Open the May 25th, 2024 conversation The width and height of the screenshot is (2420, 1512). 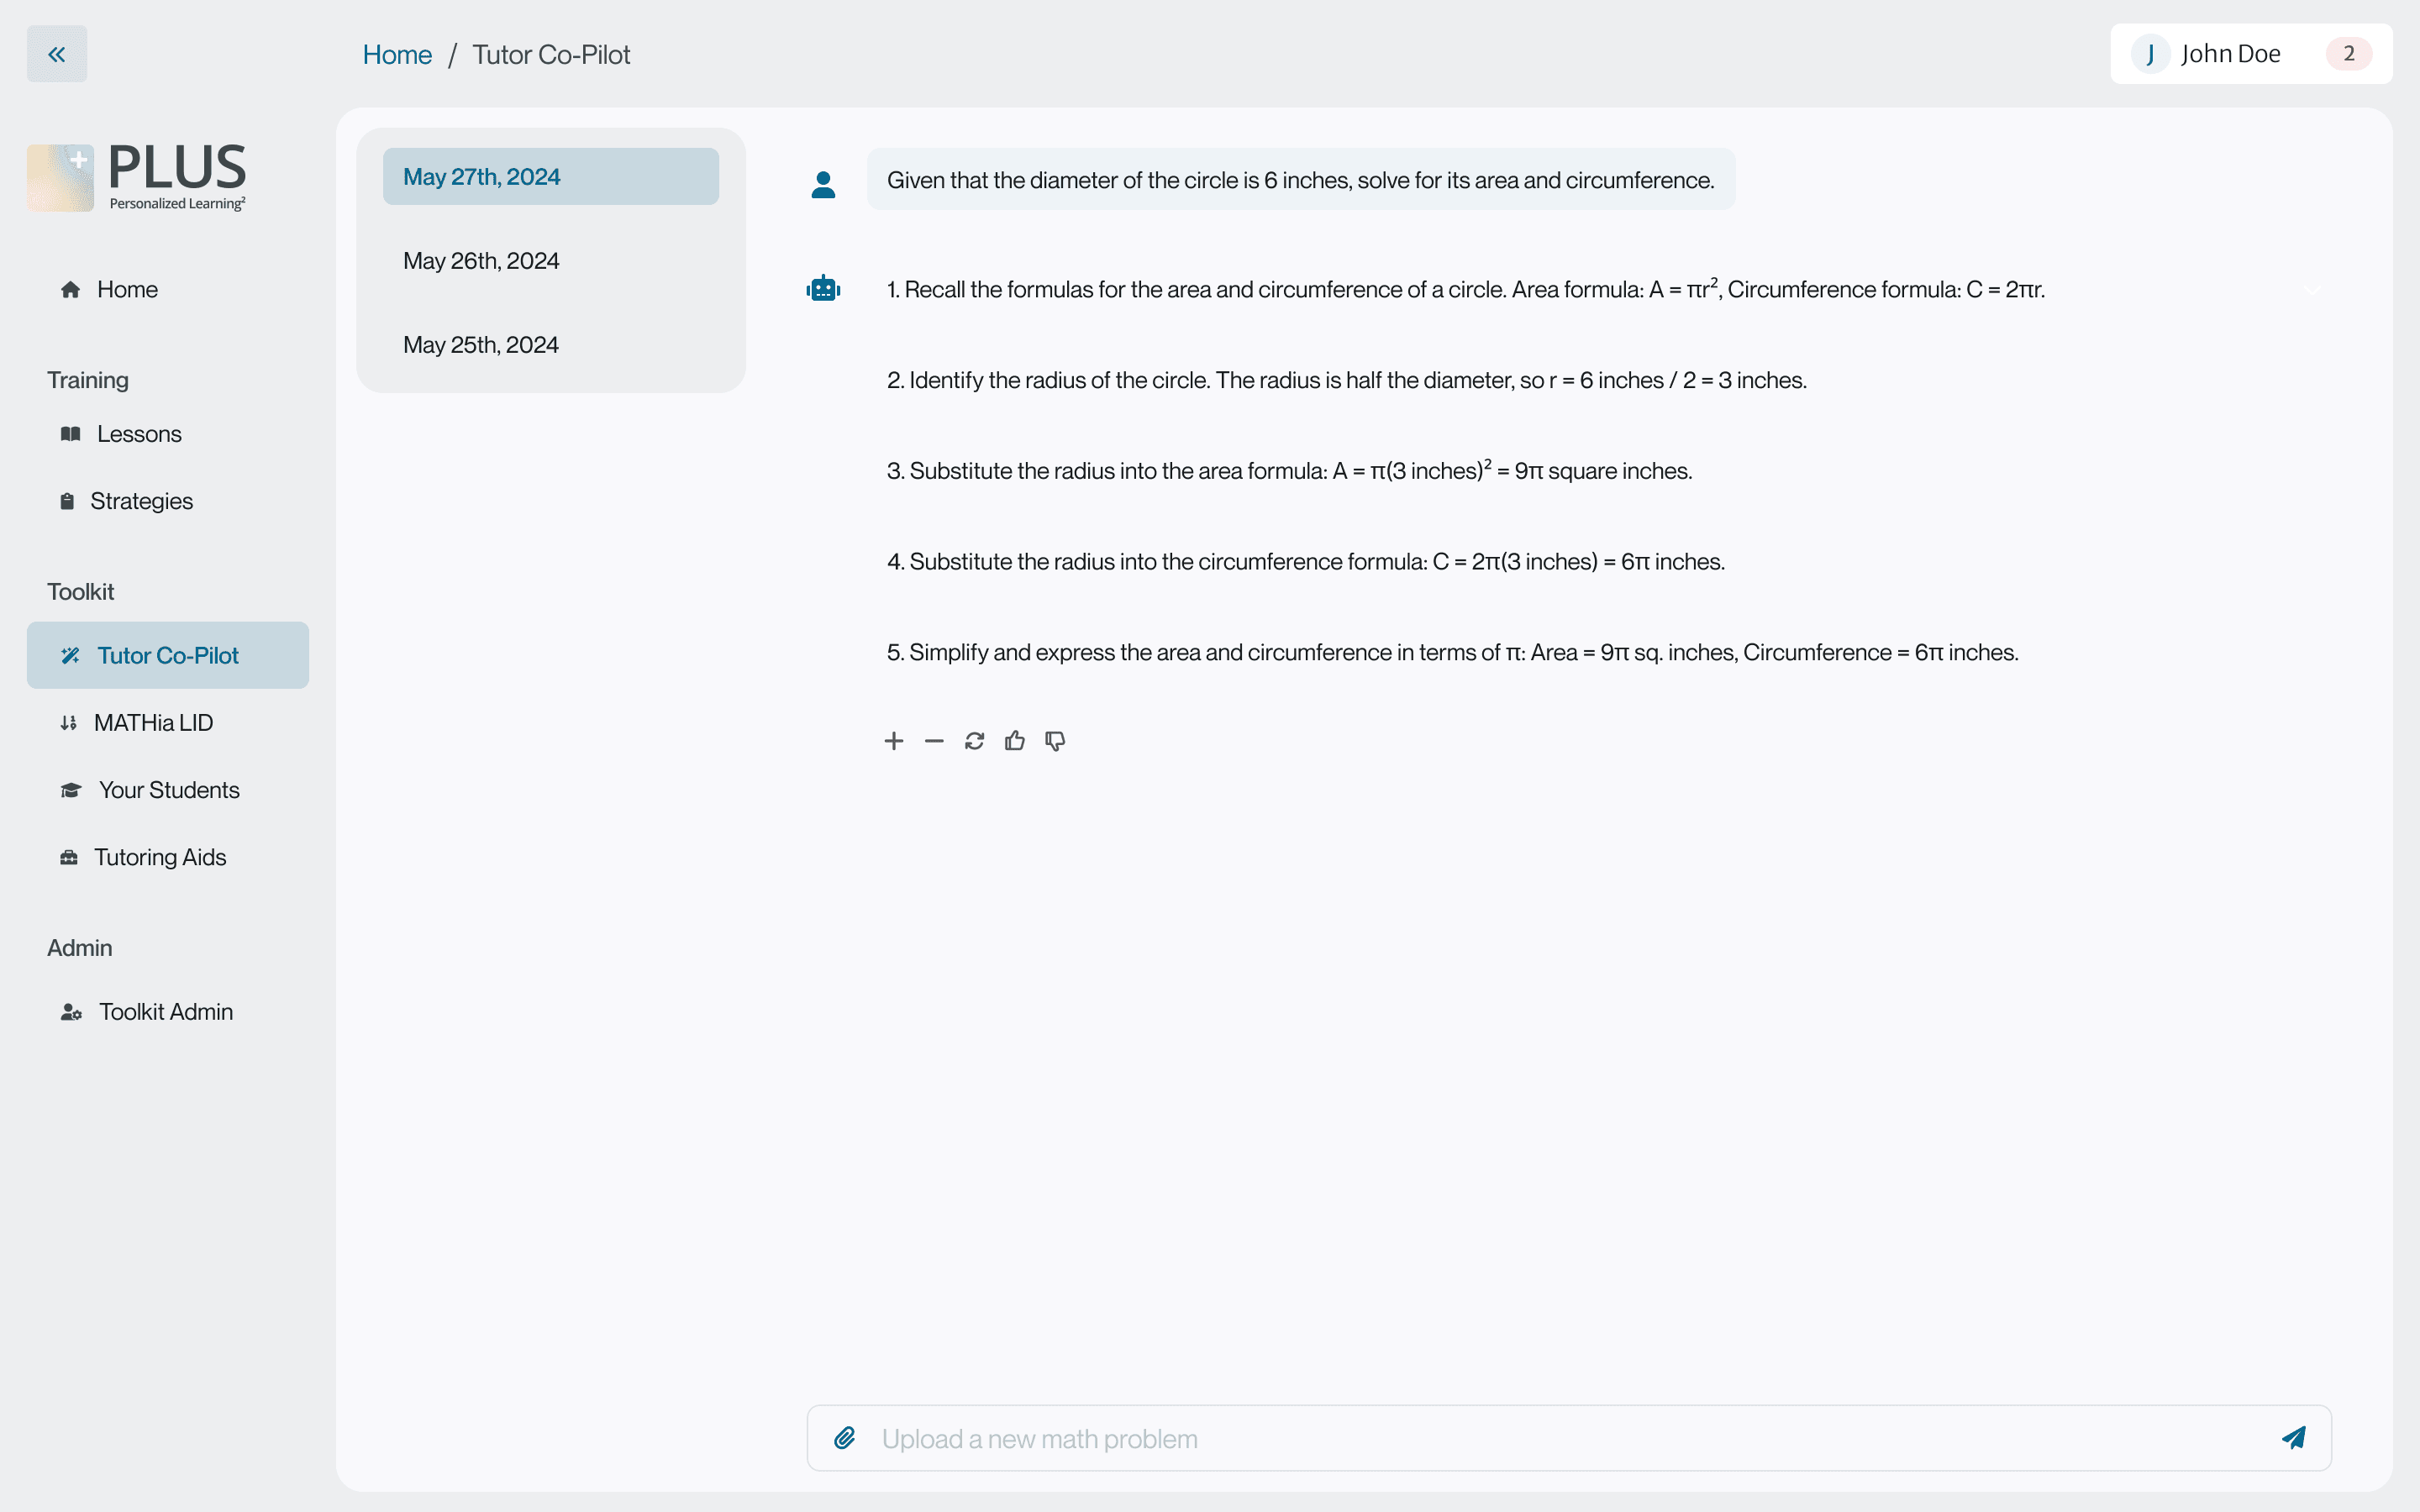tap(481, 345)
